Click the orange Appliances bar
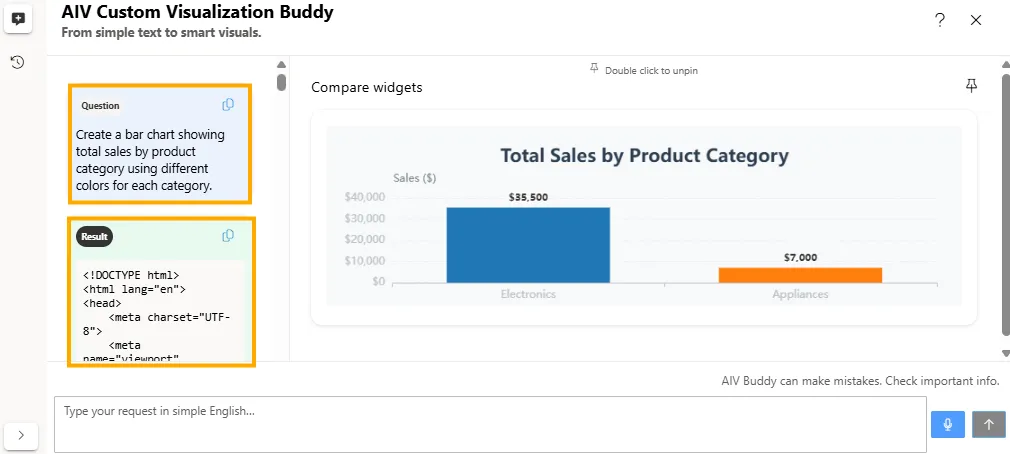 coord(800,275)
